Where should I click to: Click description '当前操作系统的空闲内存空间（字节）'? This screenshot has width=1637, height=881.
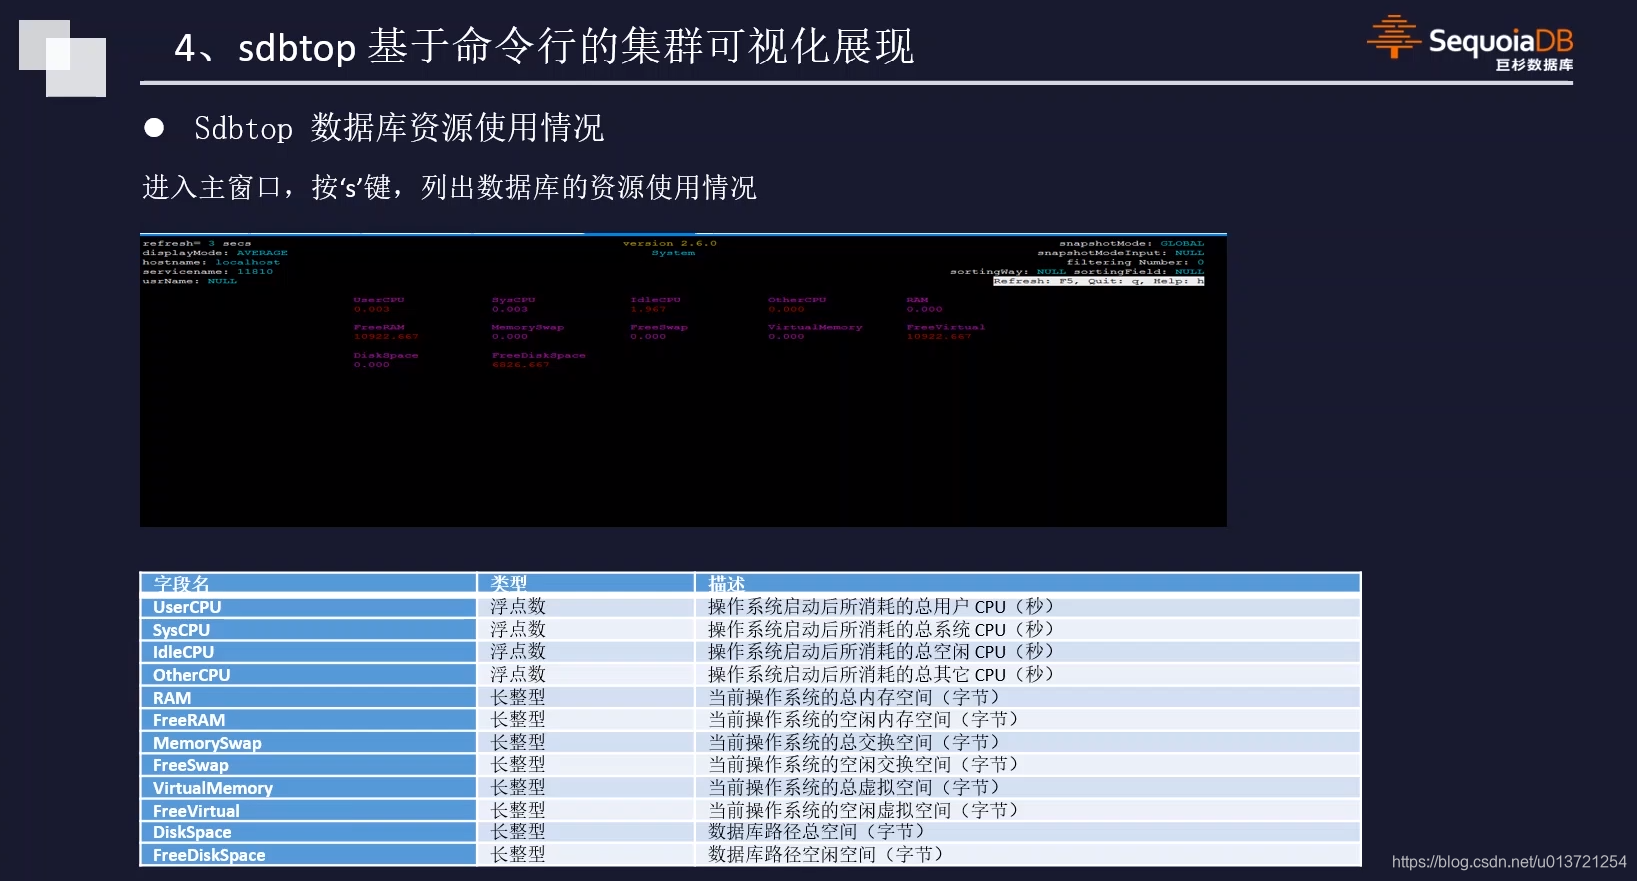coord(863,719)
